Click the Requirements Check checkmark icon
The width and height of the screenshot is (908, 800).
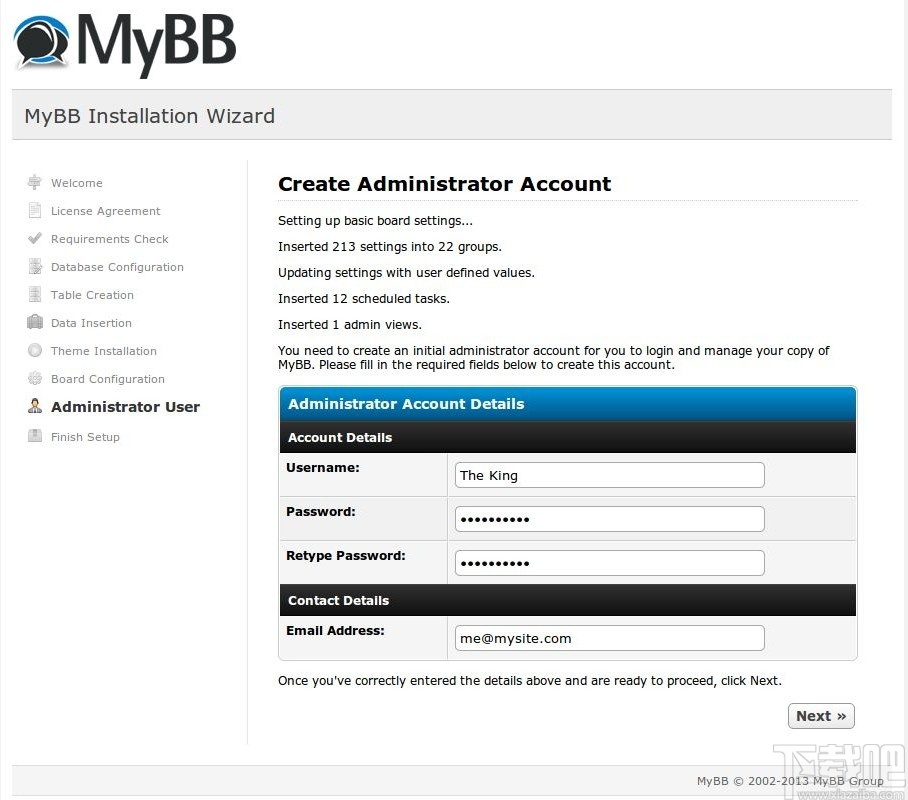(x=37, y=239)
